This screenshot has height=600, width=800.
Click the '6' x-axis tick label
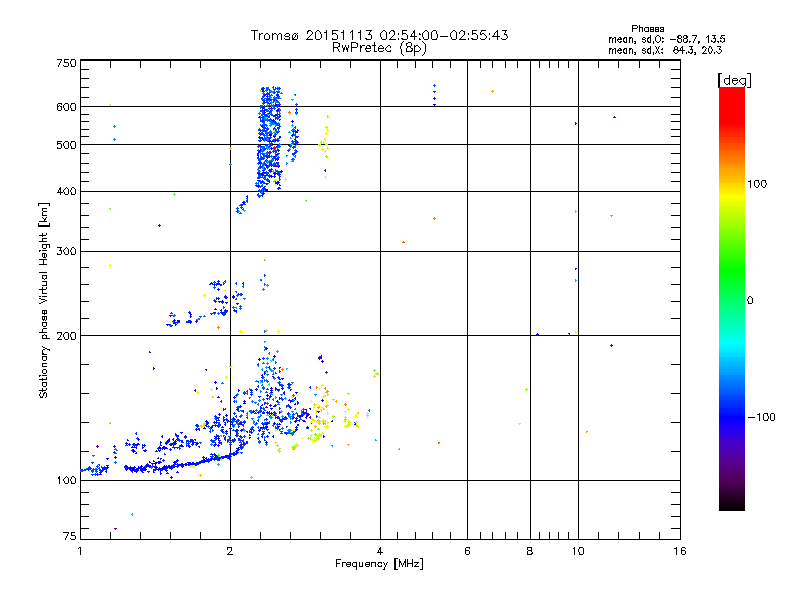tap(467, 551)
